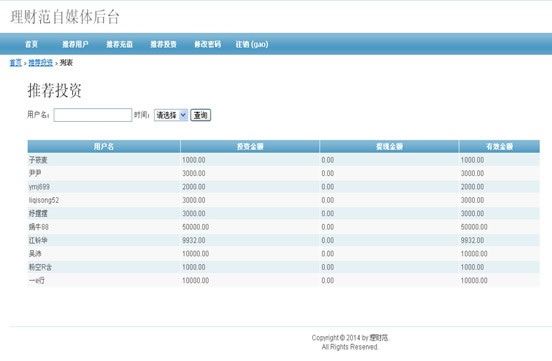
Task: Click effective amount 9932.00 under 有效金额
Action: click(472, 241)
